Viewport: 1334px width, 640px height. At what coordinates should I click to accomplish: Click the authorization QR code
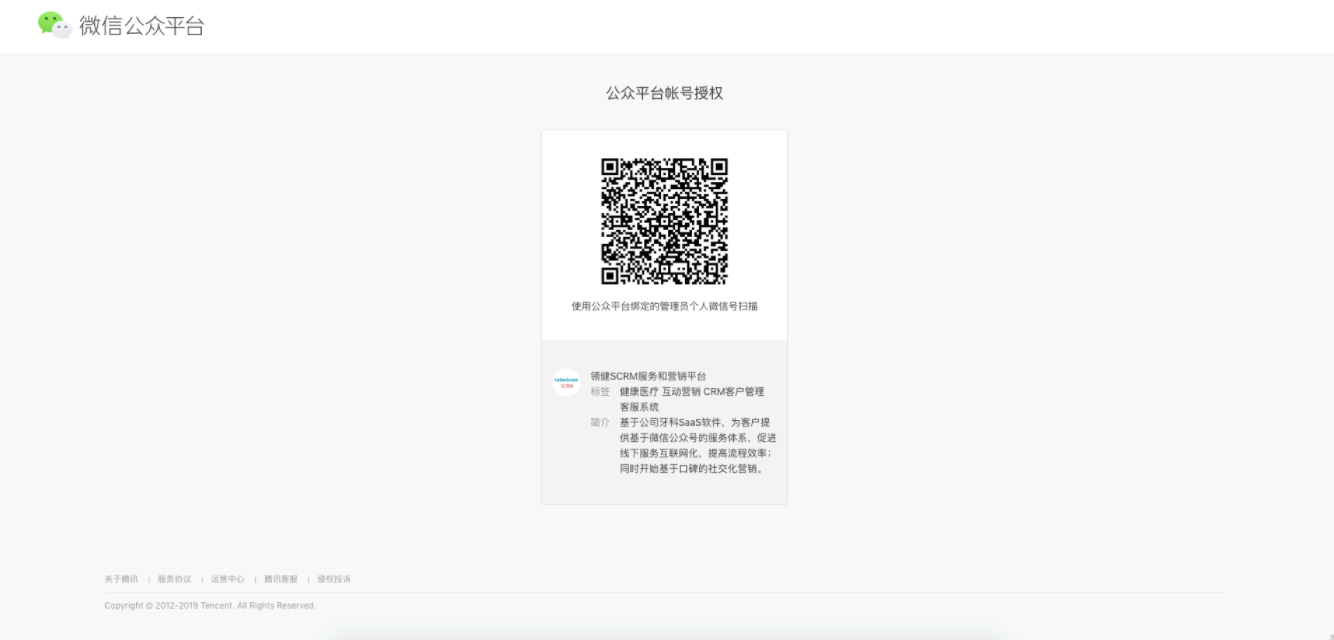point(664,221)
